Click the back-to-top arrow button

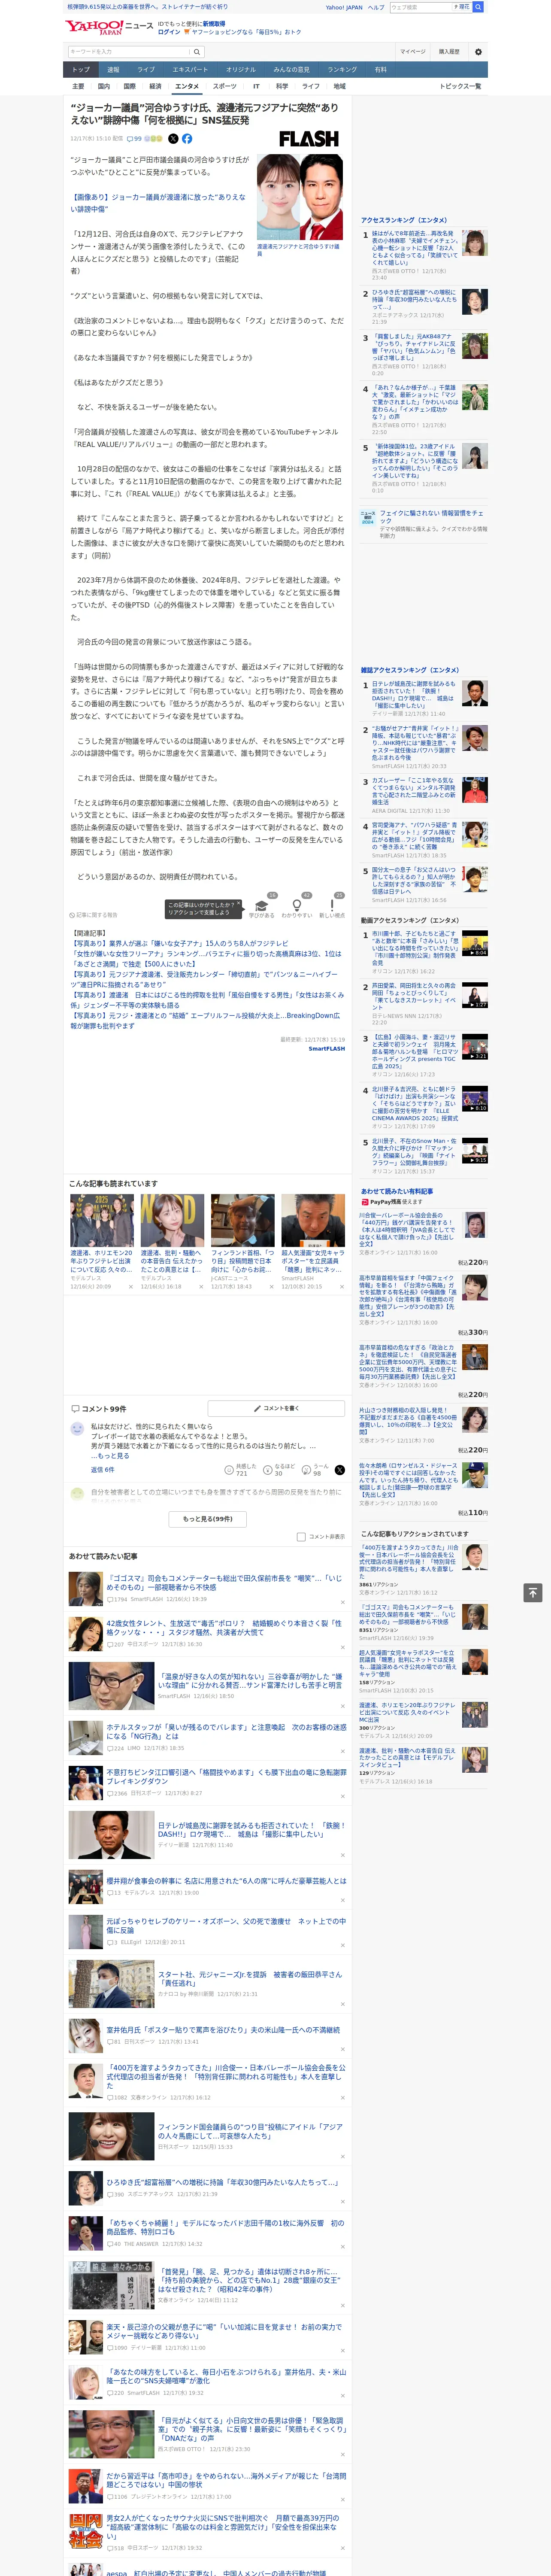pyautogui.click(x=533, y=1593)
